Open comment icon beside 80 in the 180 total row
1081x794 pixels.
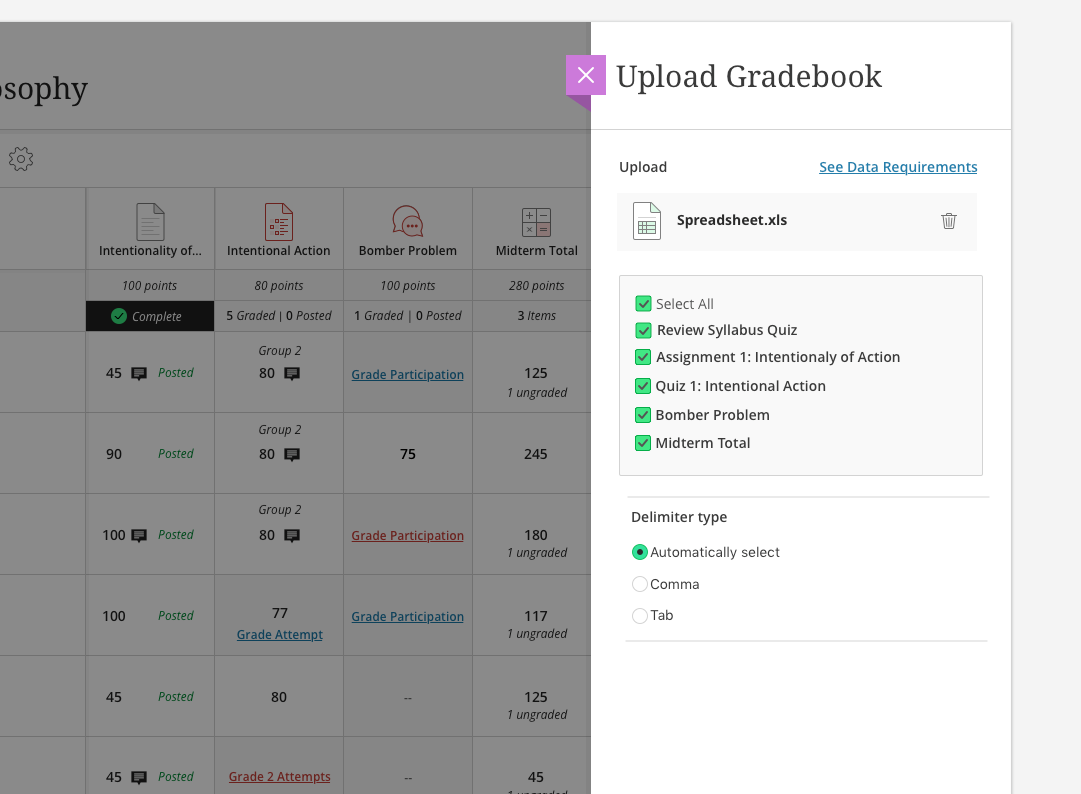click(x=292, y=536)
